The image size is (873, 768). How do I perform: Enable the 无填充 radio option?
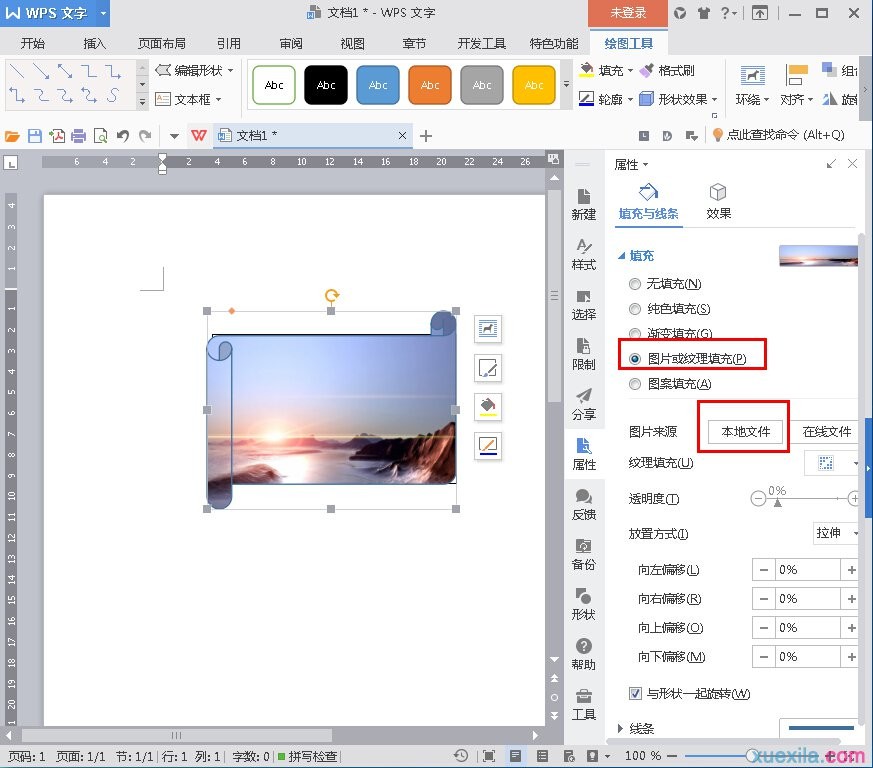634,283
